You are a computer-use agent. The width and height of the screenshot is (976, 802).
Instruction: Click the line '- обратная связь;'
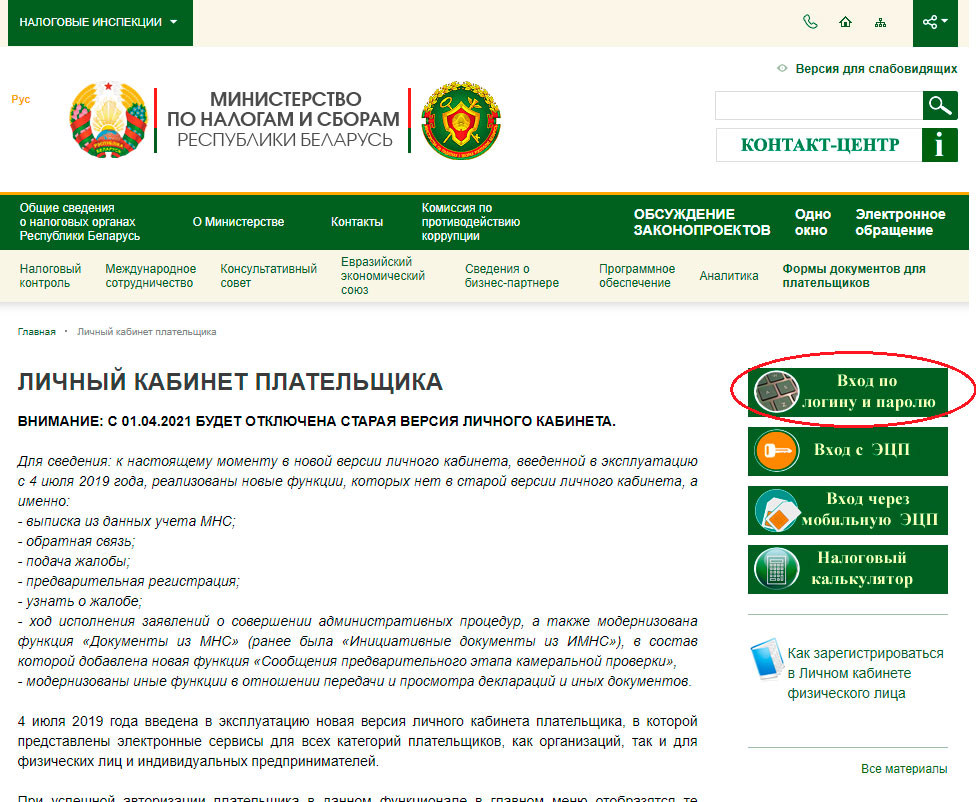(77, 541)
